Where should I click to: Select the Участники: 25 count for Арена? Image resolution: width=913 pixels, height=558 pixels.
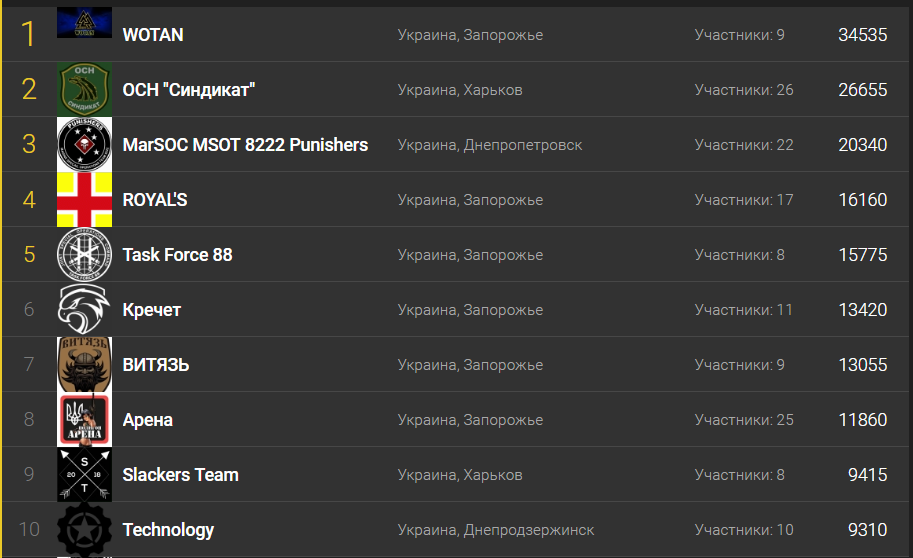coord(744,420)
